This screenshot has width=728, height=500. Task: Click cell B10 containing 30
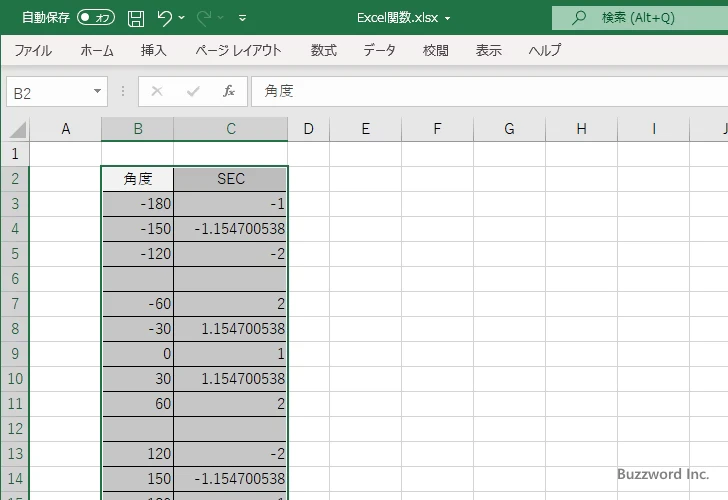click(x=137, y=379)
